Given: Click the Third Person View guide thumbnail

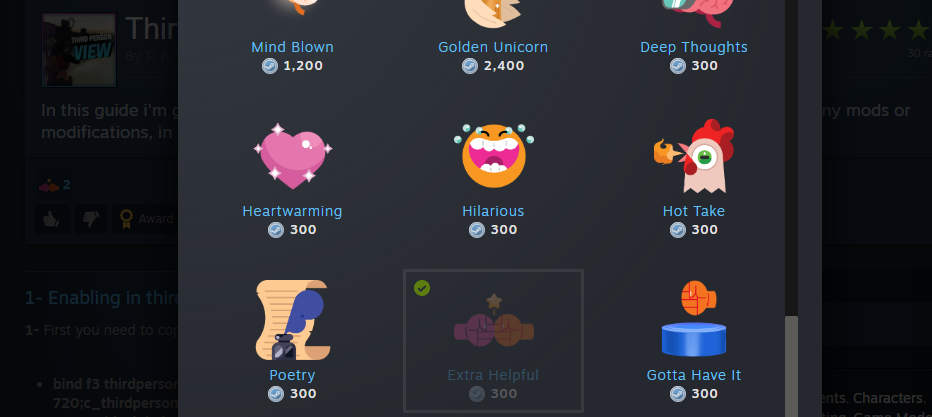Looking at the screenshot, I should pyautogui.click(x=78, y=50).
